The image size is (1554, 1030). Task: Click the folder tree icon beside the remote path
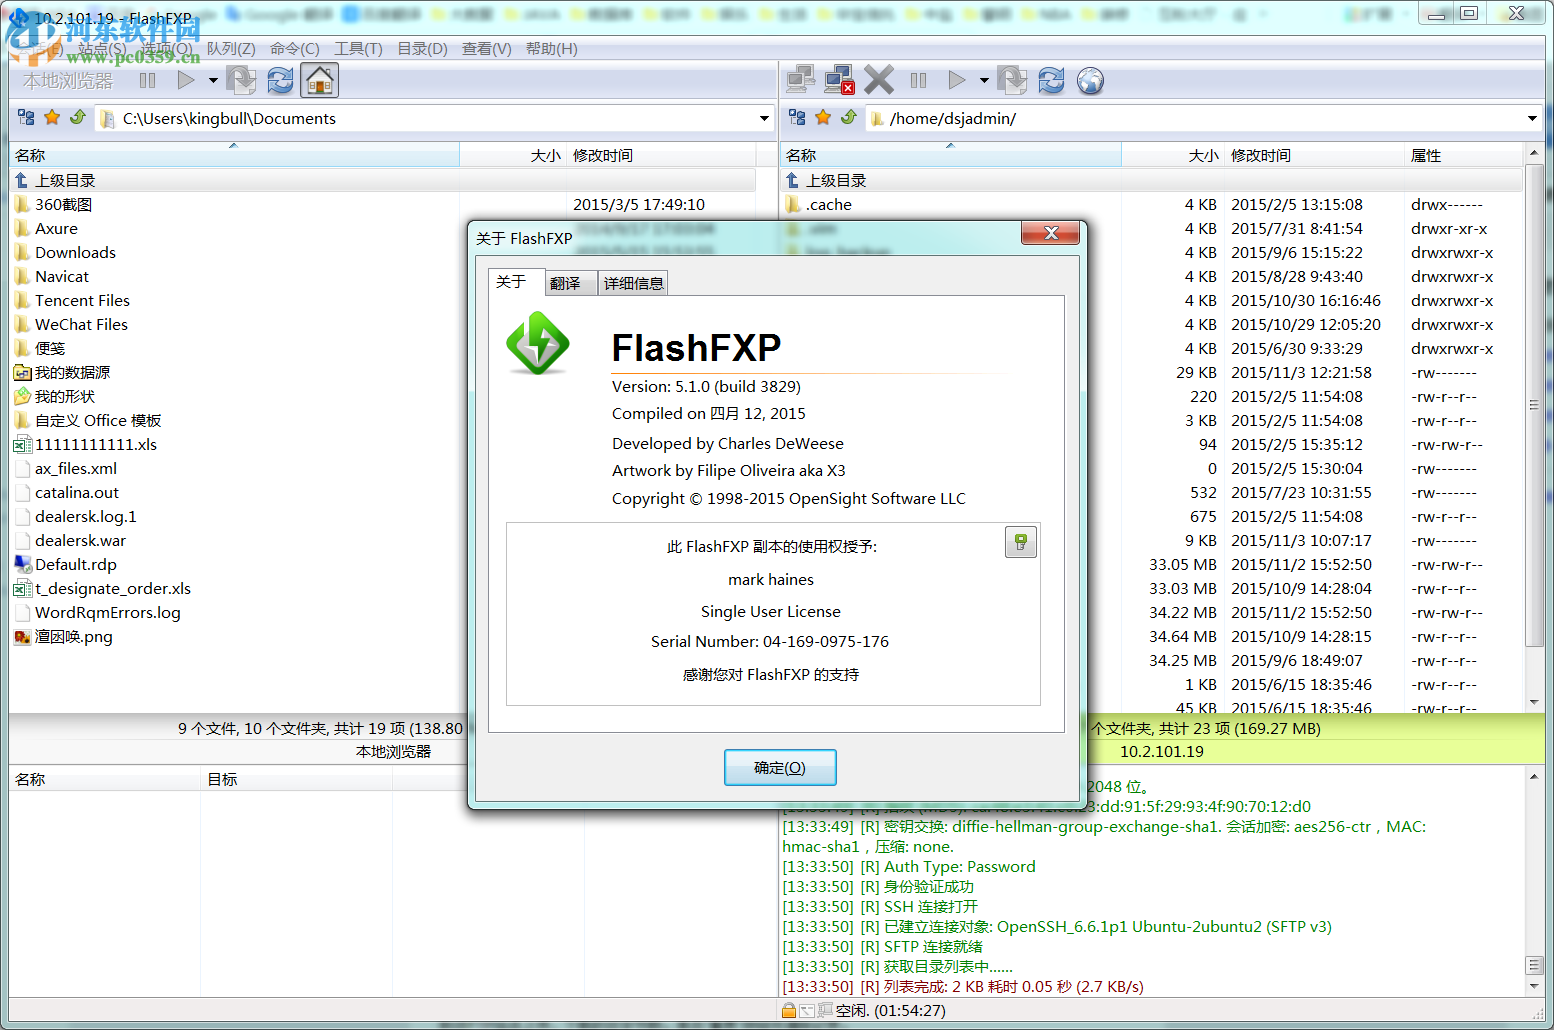pos(798,117)
